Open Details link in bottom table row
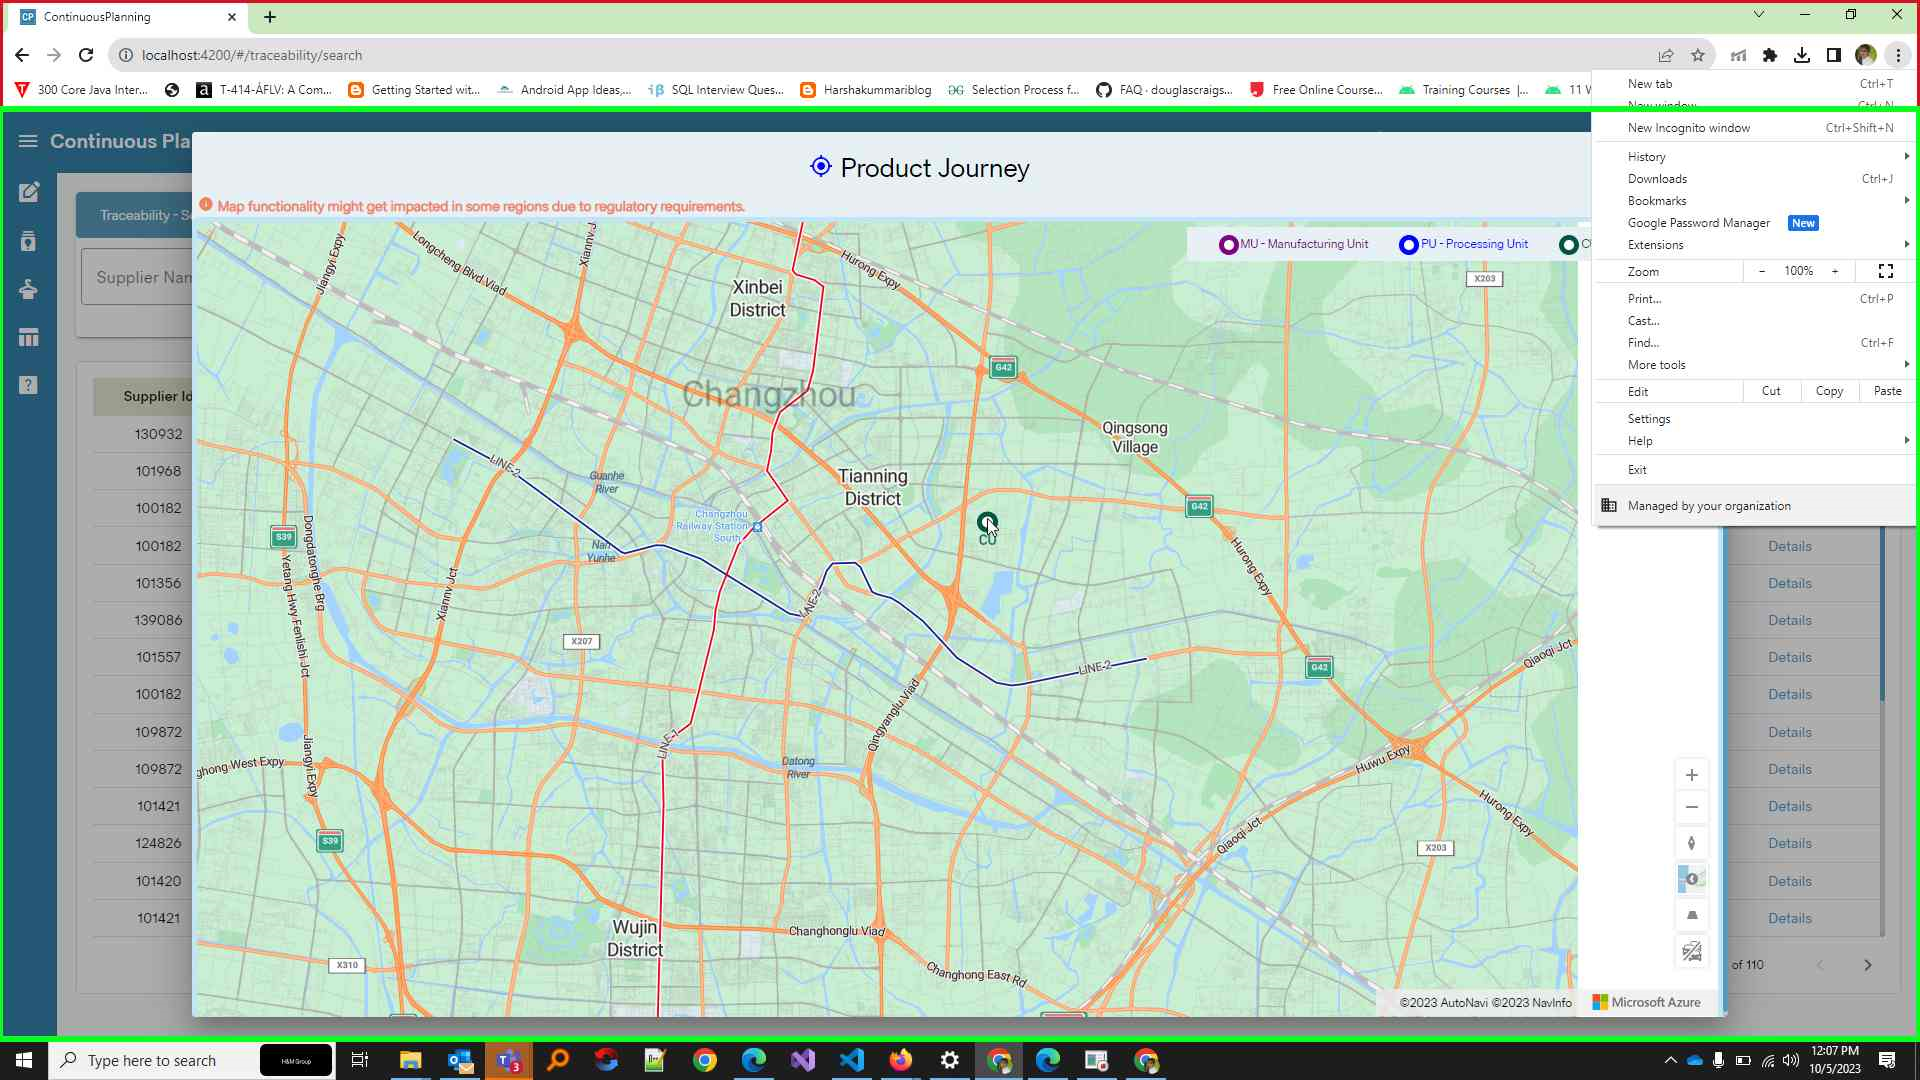This screenshot has height=1080, width=1920. tap(1789, 918)
